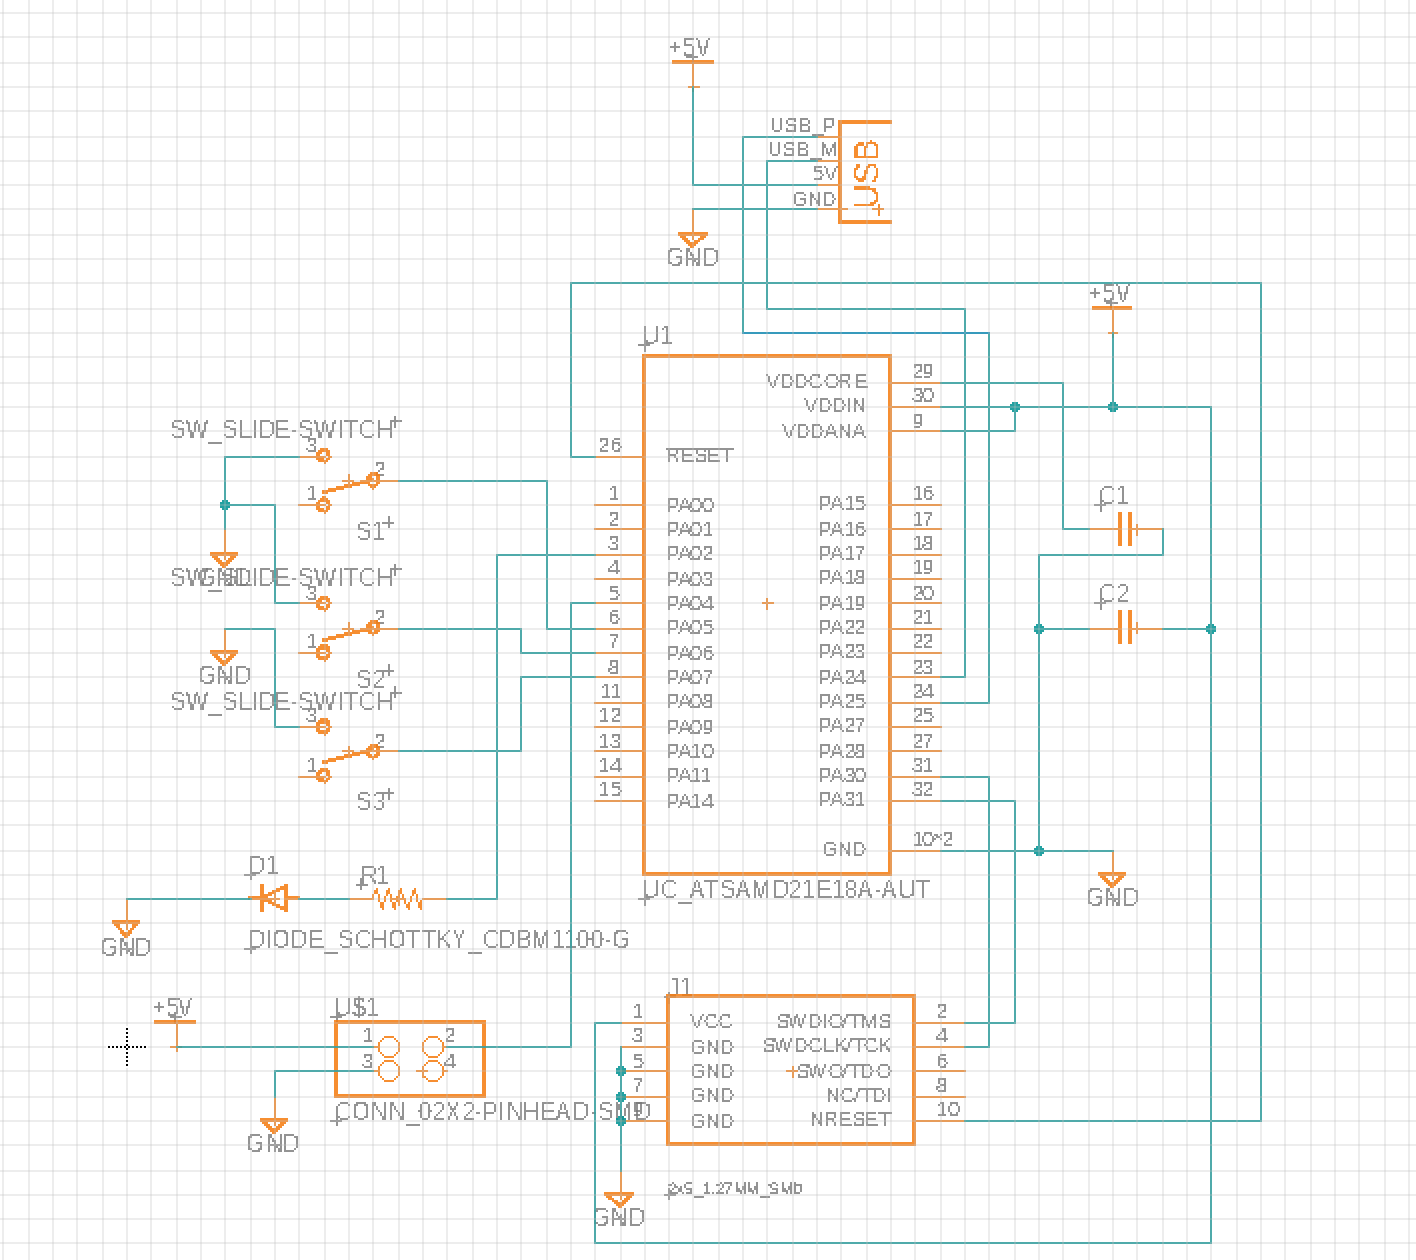Image resolution: width=1416 pixels, height=1260 pixels.
Task: Click the USB_P pin label
Action: point(802,125)
